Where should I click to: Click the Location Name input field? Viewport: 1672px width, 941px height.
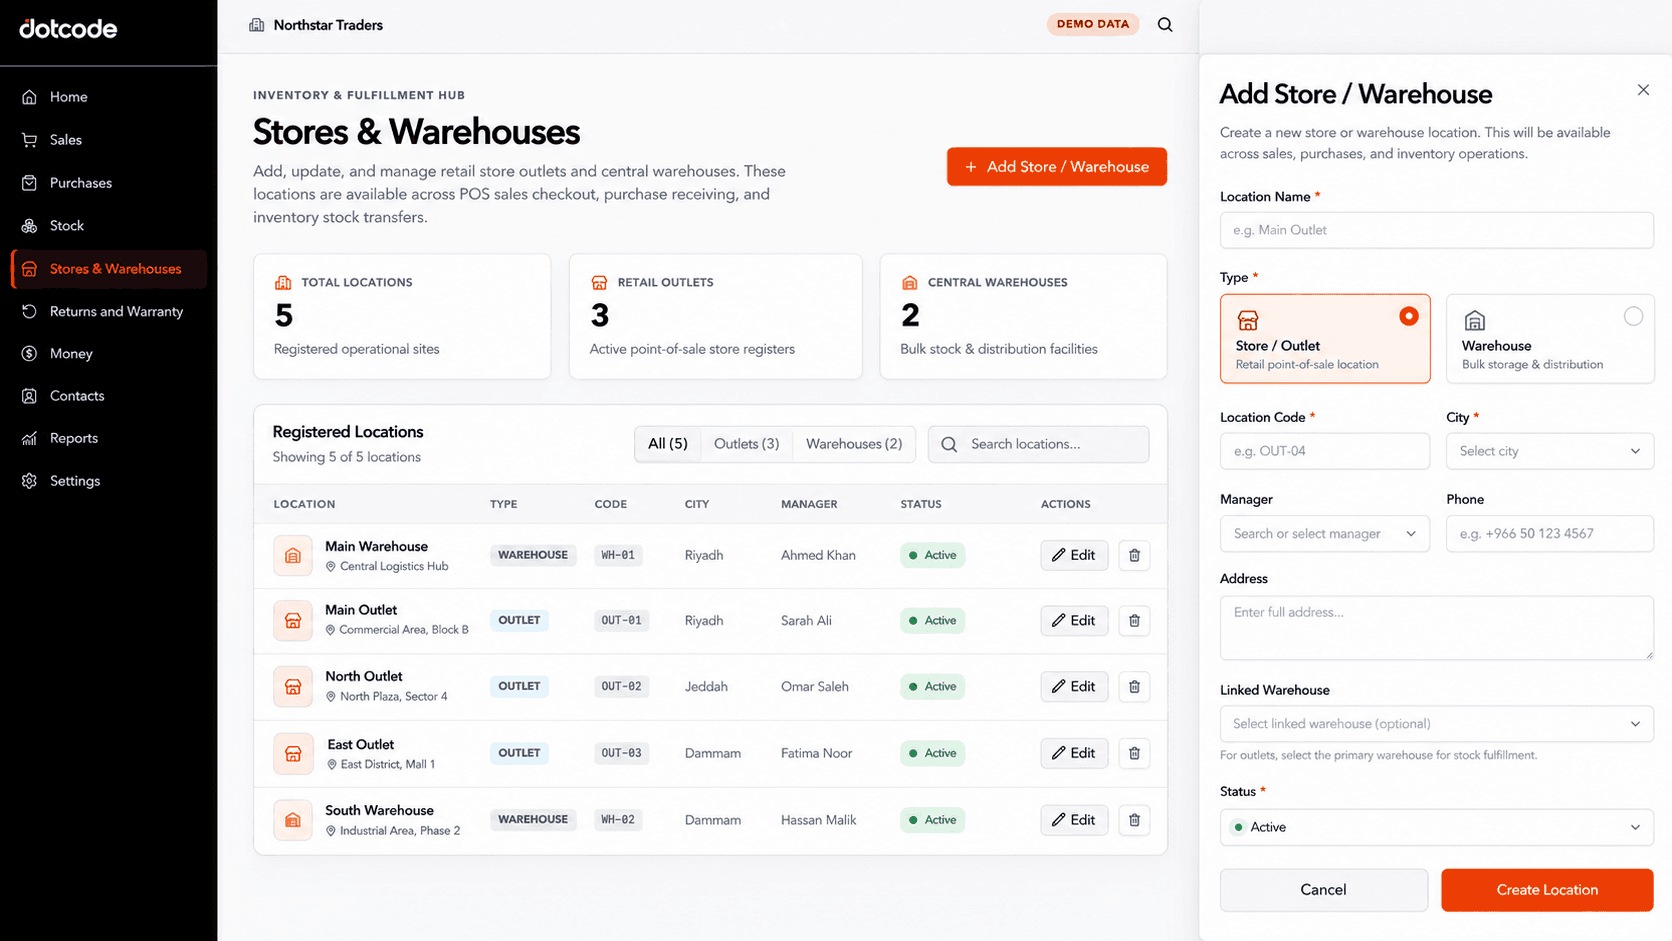pos(1437,230)
